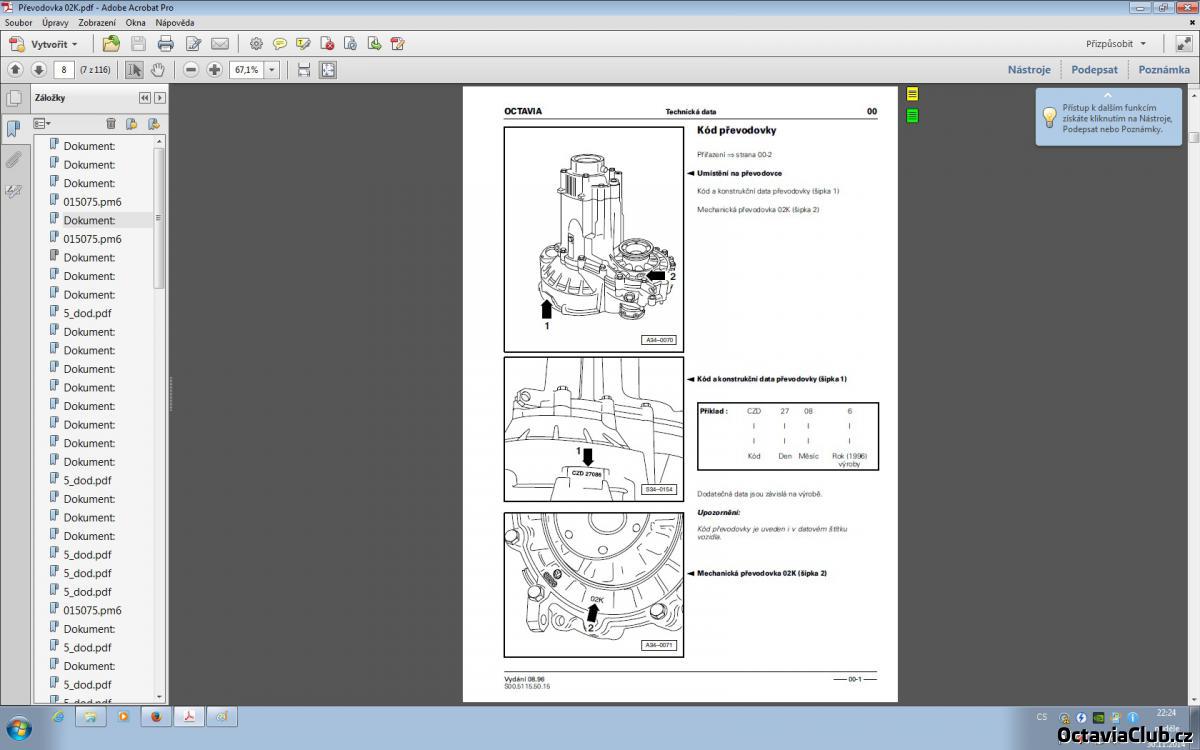Toggle the Bookmarks panel ribbon icon
Screen dimensions: 1200x750
coord(13,129)
